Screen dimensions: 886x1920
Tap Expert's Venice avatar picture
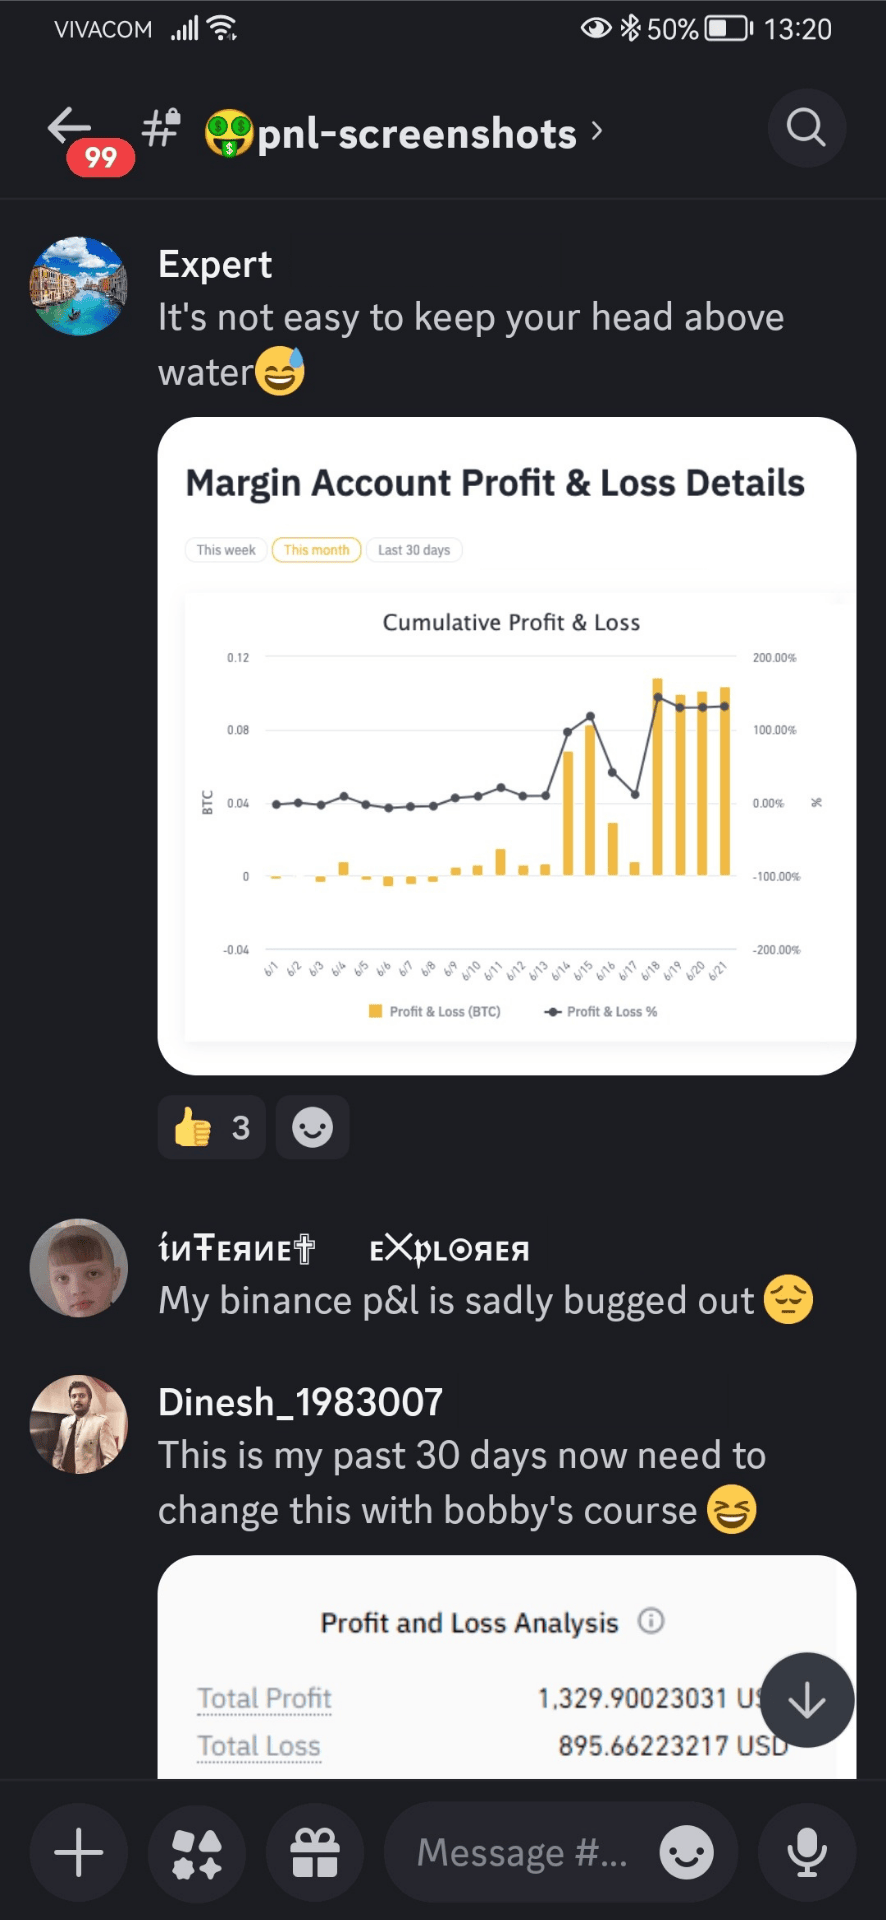tap(79, 286)
